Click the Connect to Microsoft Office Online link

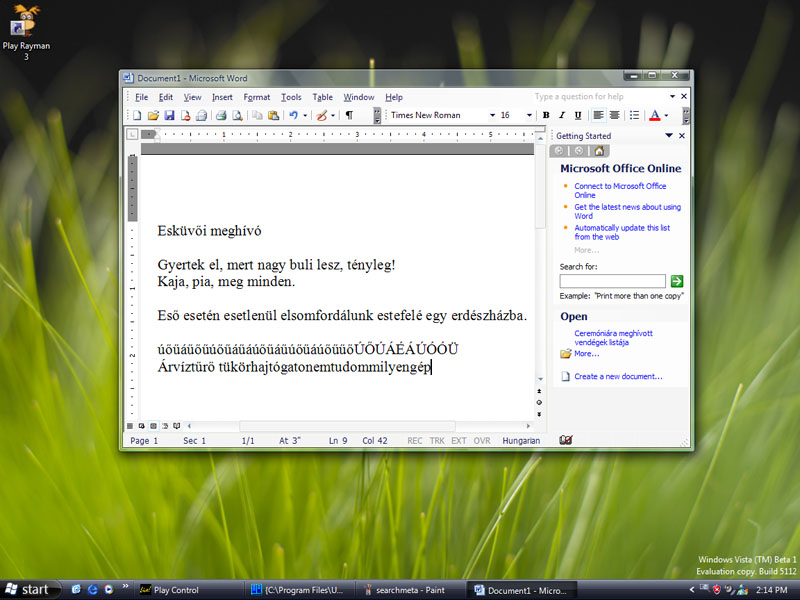620,190
